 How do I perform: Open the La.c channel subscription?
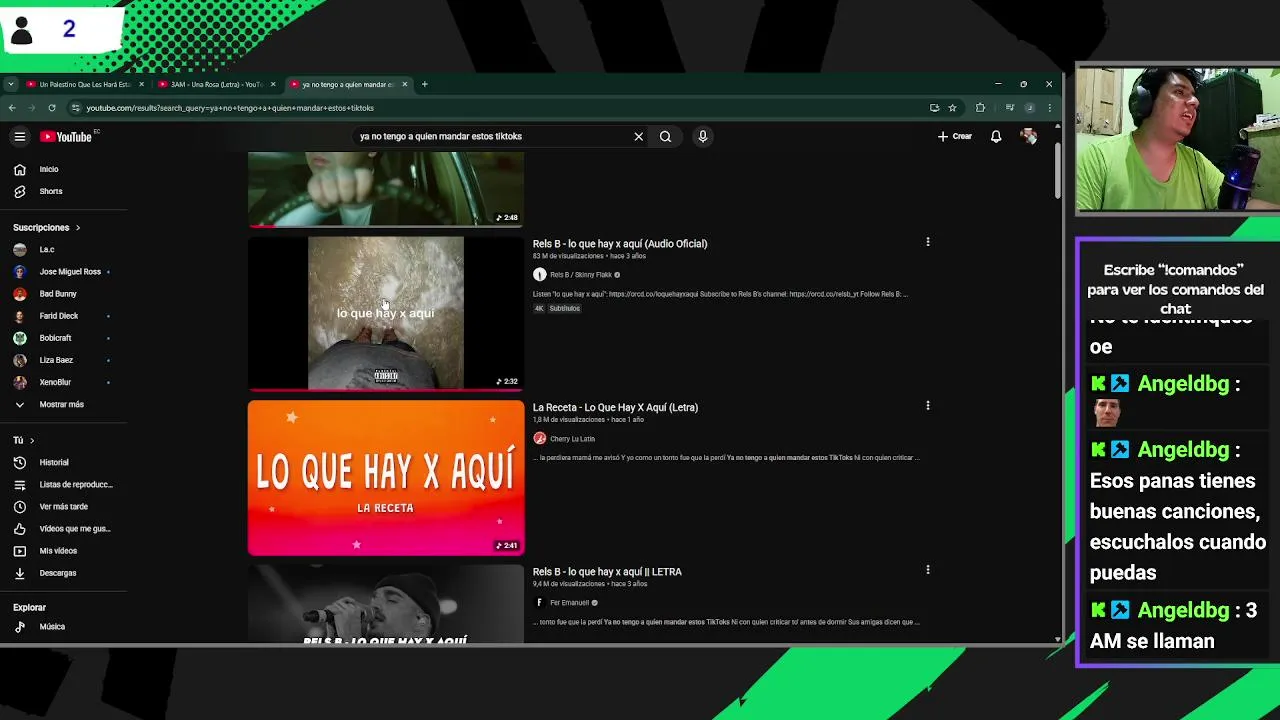click(x=47, y=250)
